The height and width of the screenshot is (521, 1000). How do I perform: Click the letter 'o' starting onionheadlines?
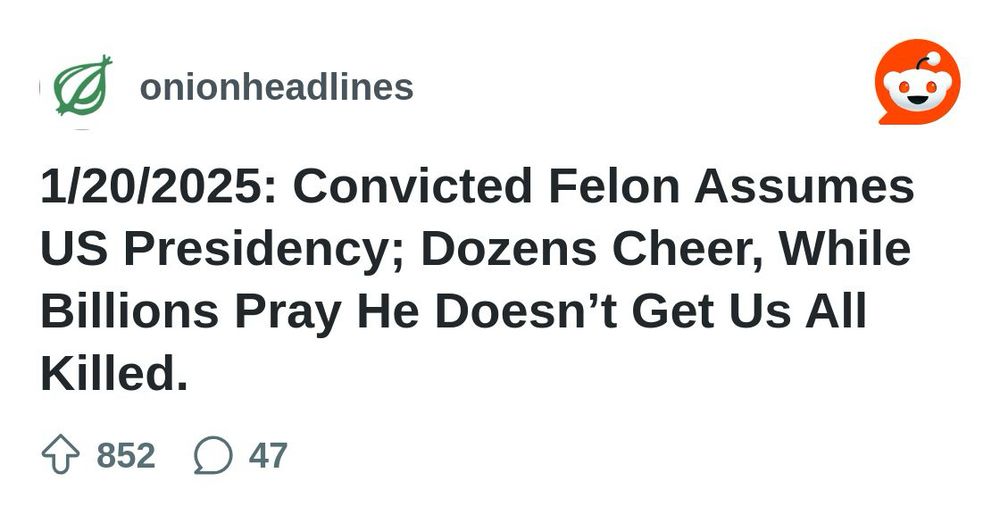click(150, 88)
